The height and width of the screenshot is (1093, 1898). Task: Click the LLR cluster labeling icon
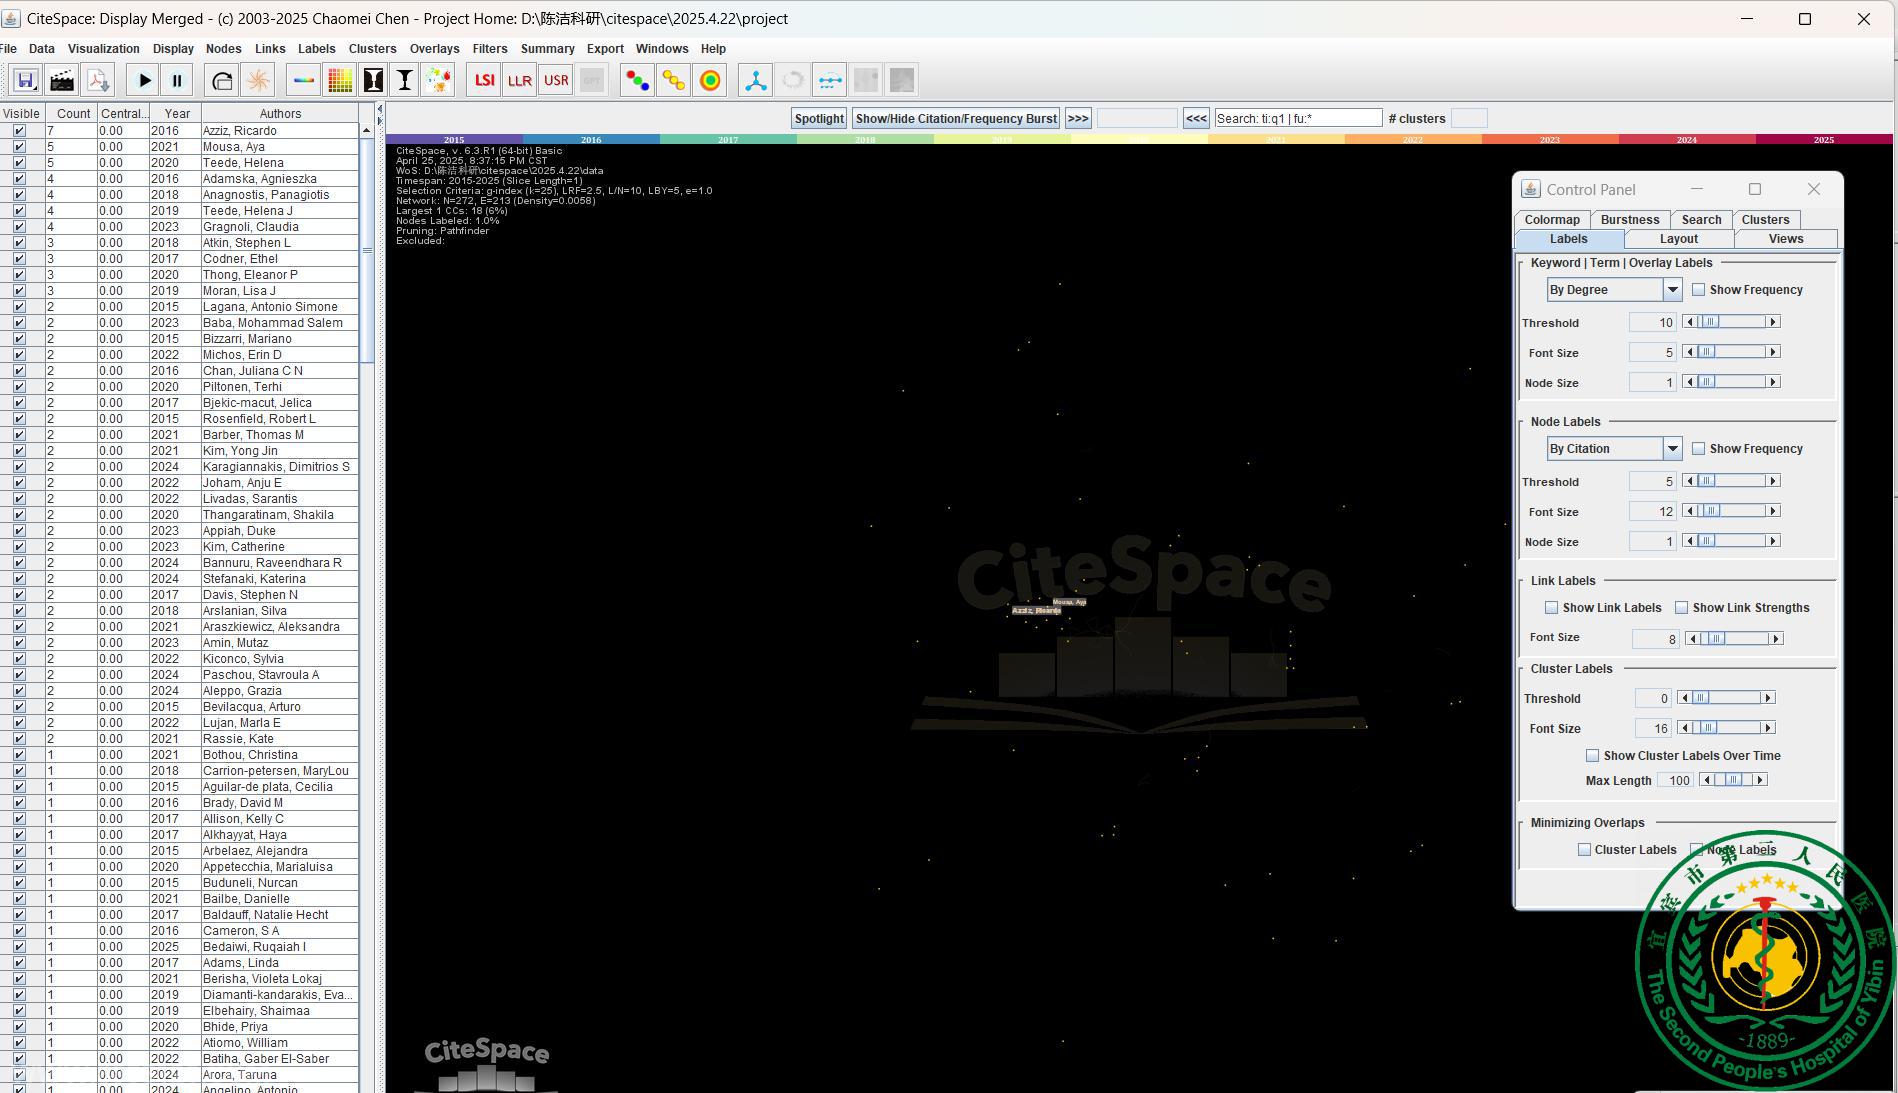tap(519, 80)
